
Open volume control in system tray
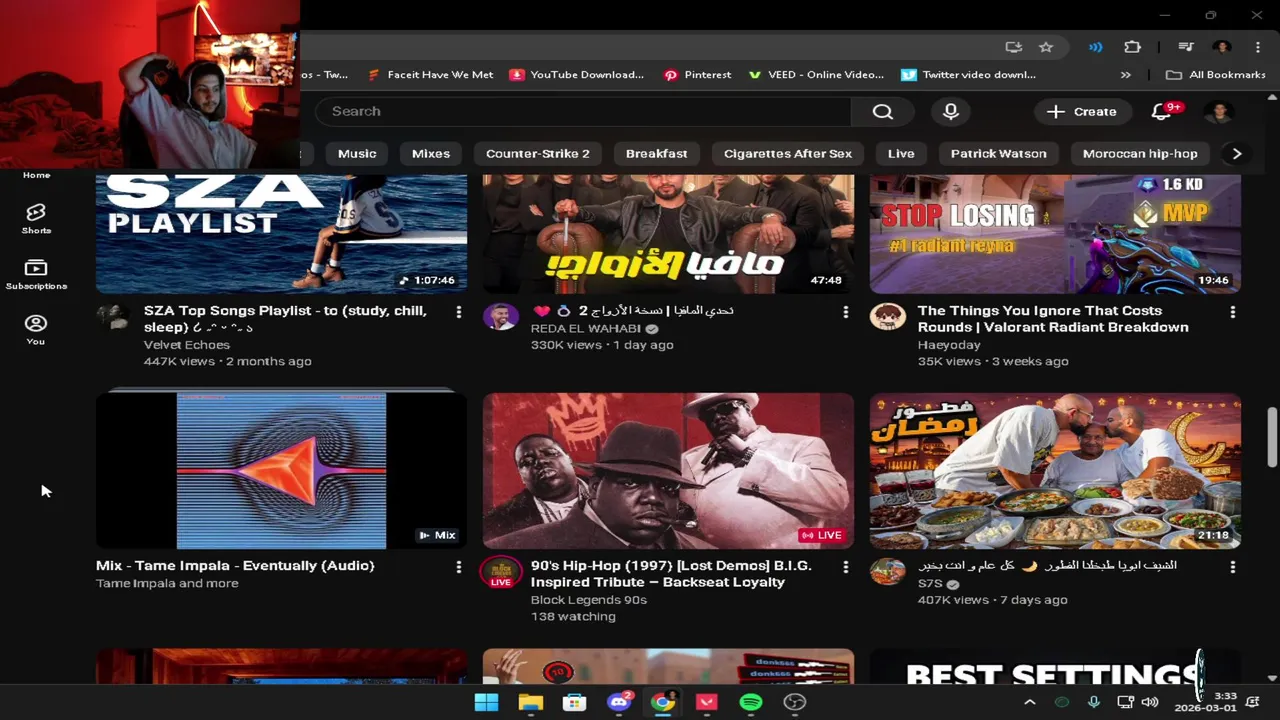tap(1150, 702)
